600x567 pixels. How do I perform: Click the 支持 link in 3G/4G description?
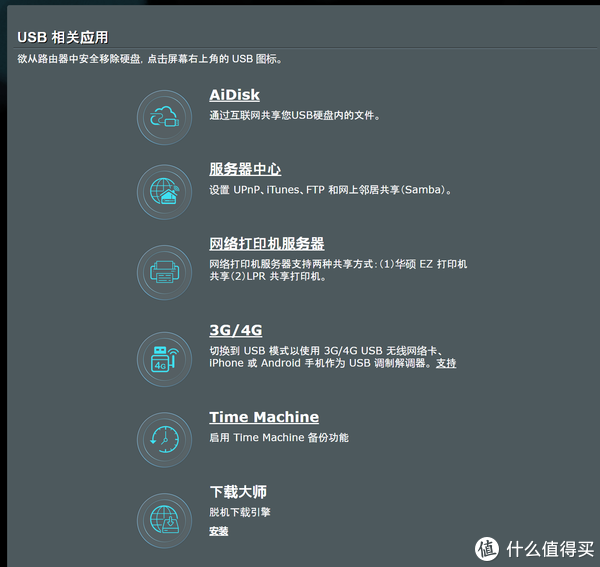point(446,363)
